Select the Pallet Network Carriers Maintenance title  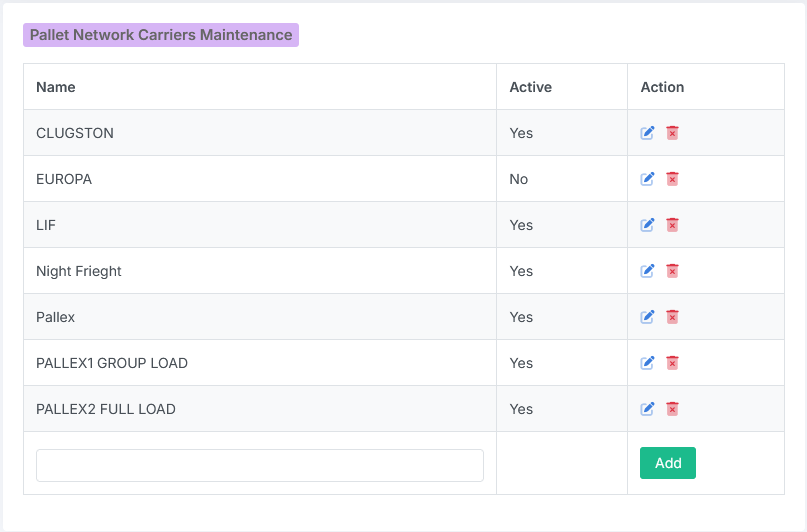(161, 35)
